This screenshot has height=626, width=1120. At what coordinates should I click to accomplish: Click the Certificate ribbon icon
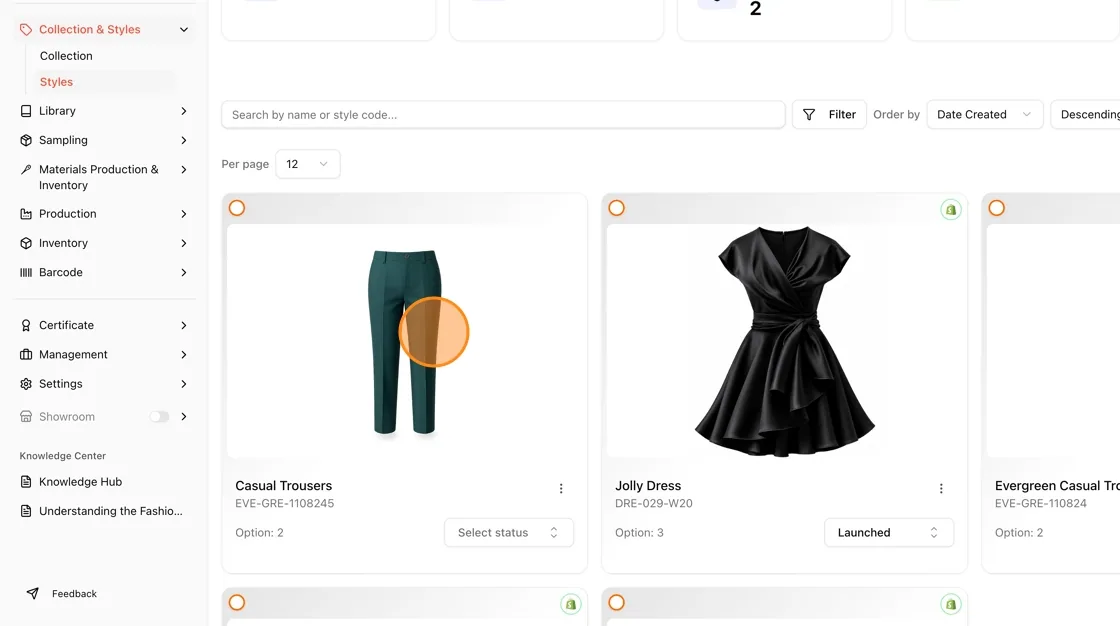pos(26,325)
